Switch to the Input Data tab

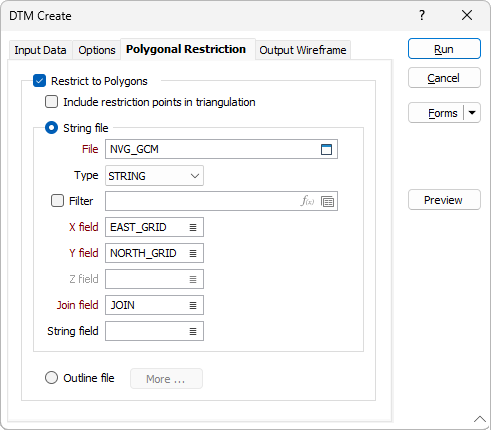pyautogui.click(x=40, y=50)
